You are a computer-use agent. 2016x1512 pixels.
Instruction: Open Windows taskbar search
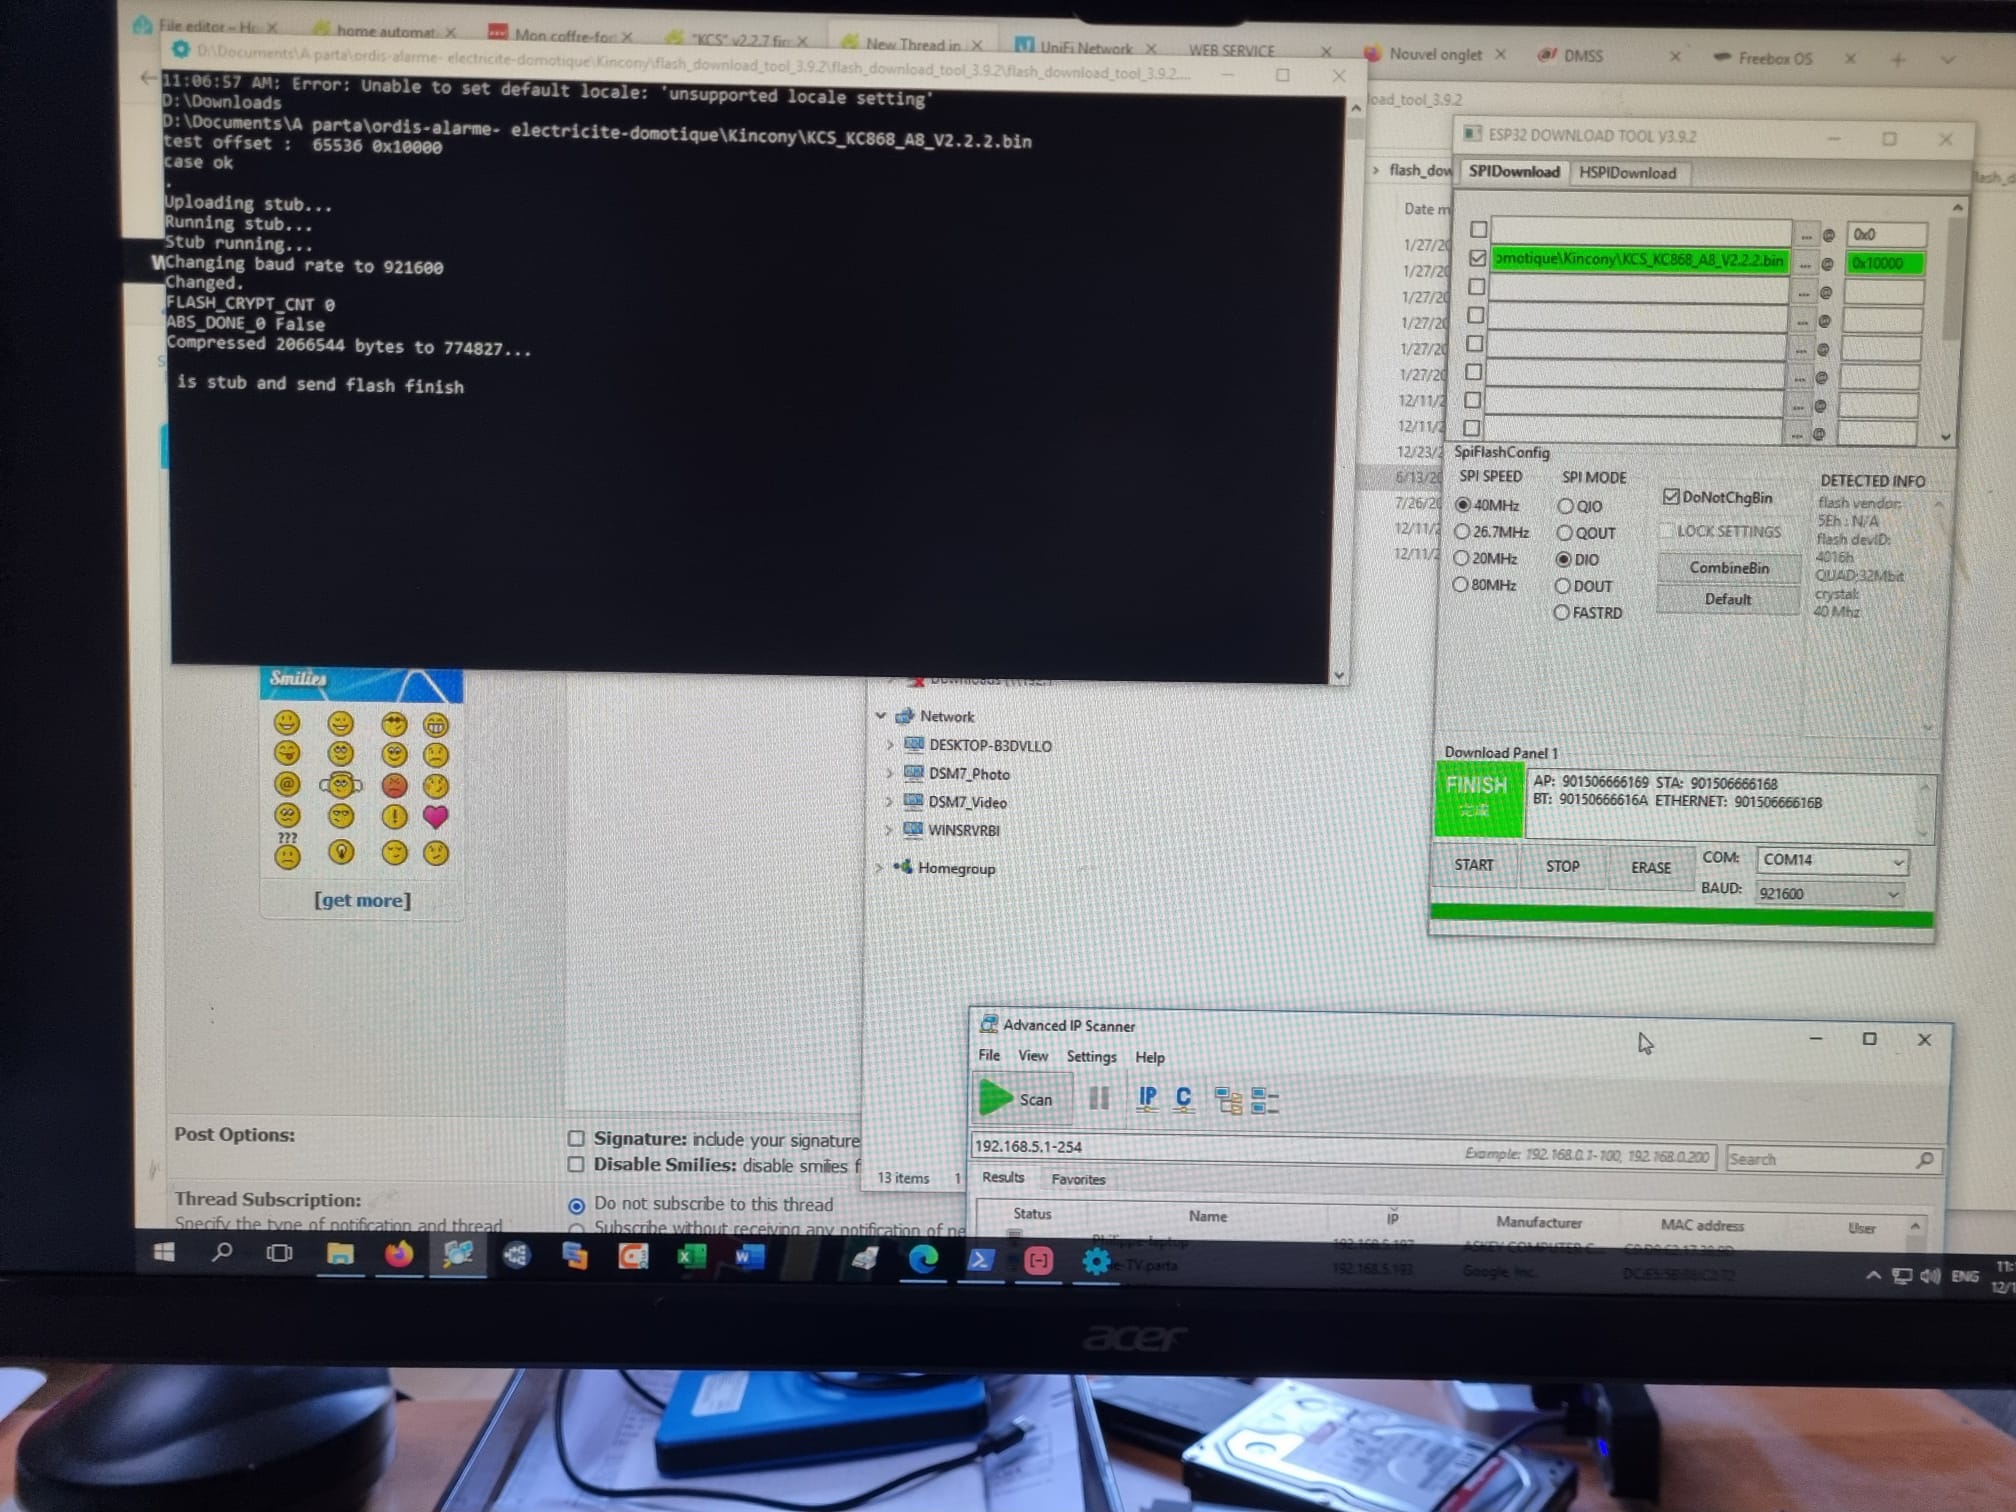(222, 1252)
